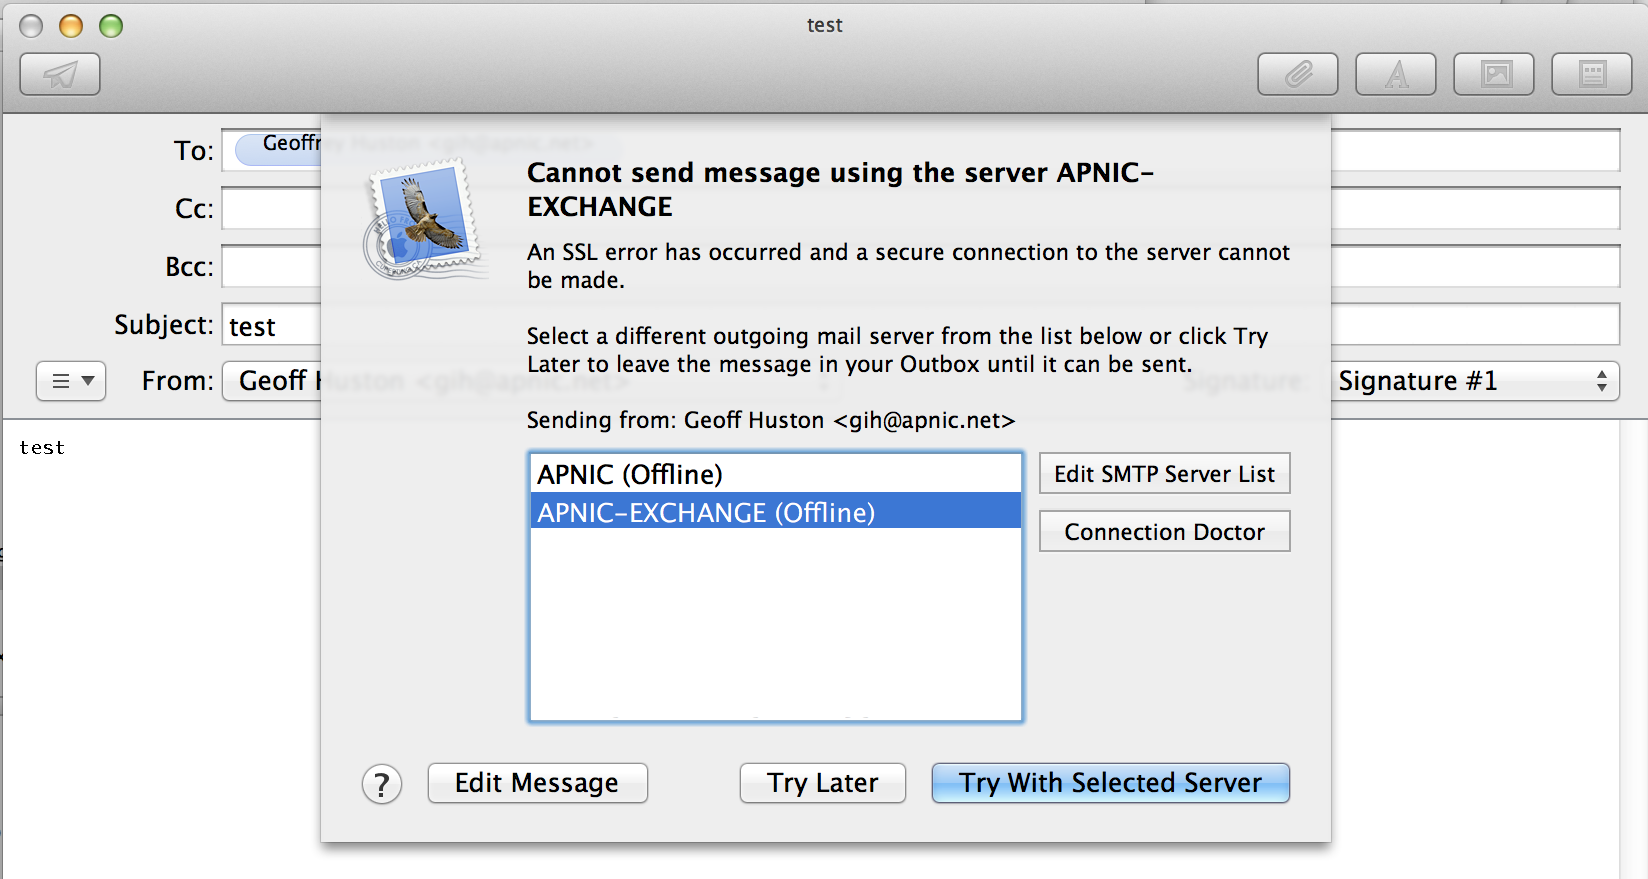Open the header fields options dropdown
Viewport: 1648px width, 879px height.
tap(71, 381)
